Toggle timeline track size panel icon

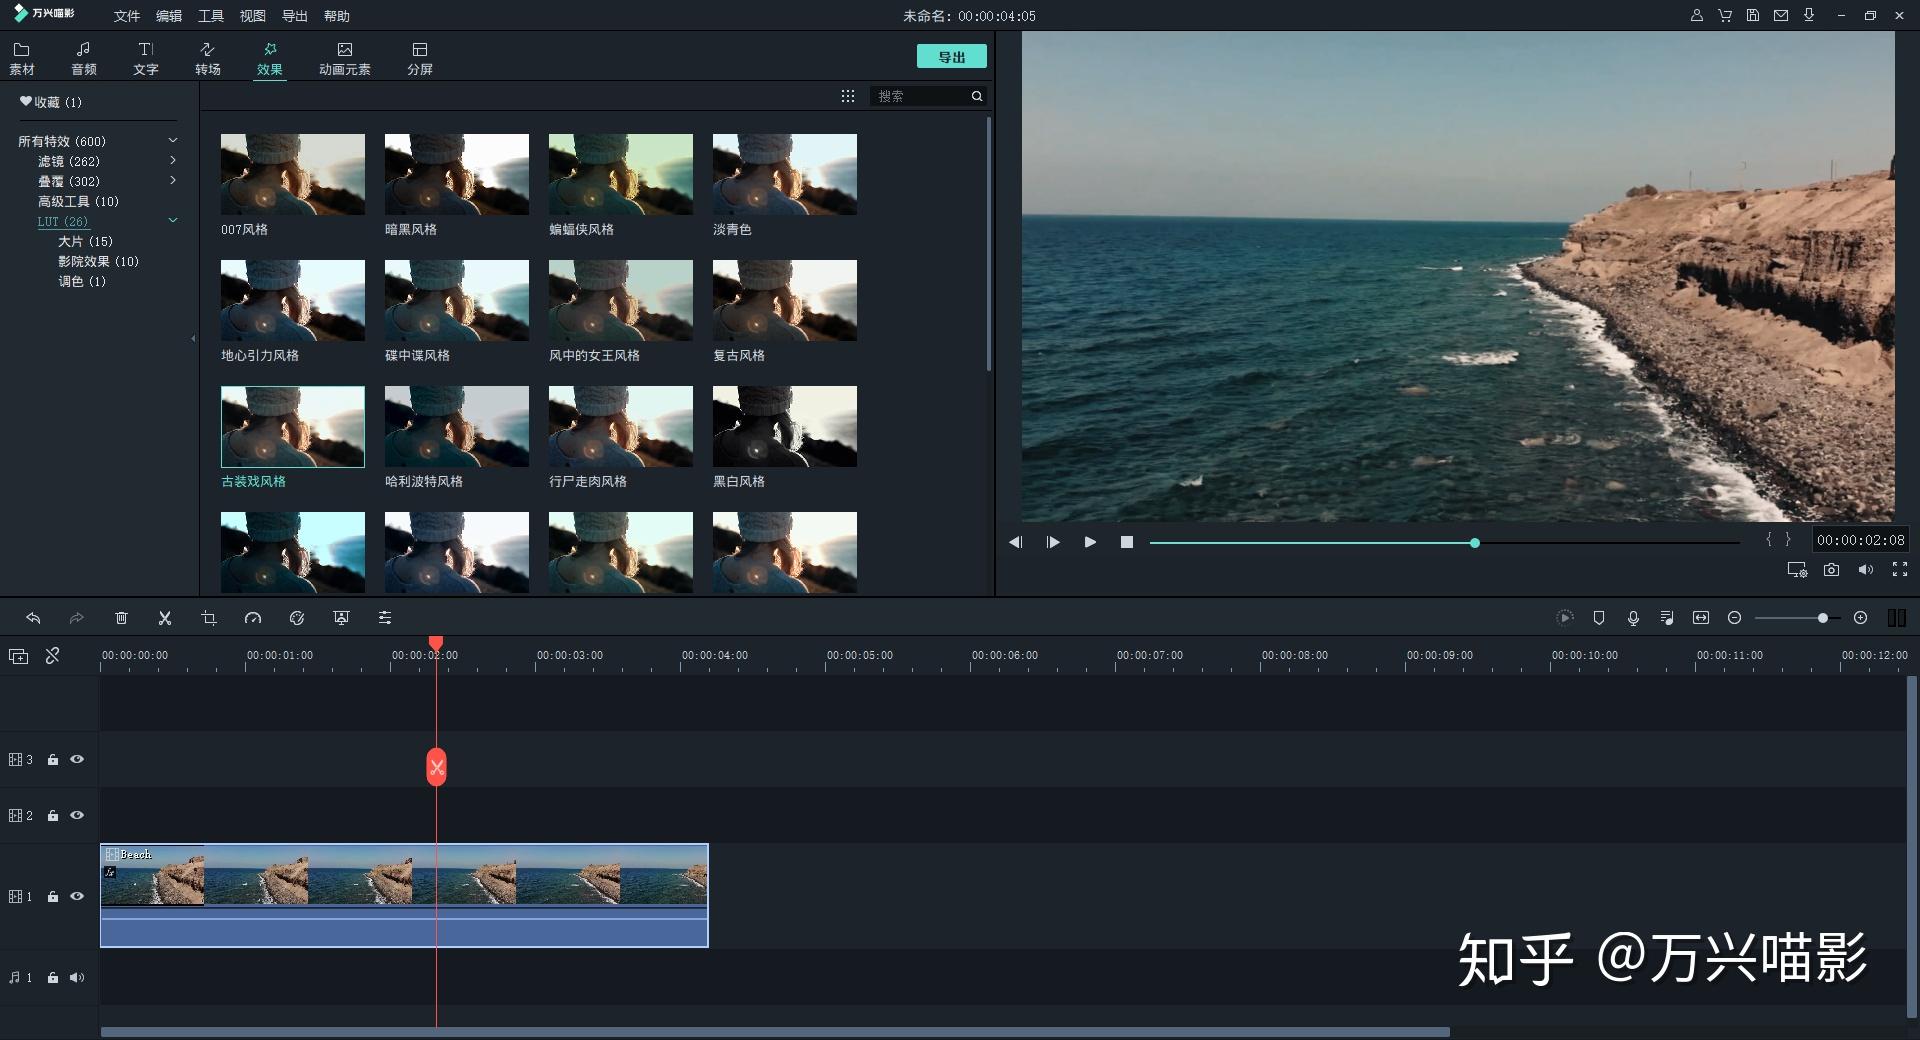point(1896,618)
